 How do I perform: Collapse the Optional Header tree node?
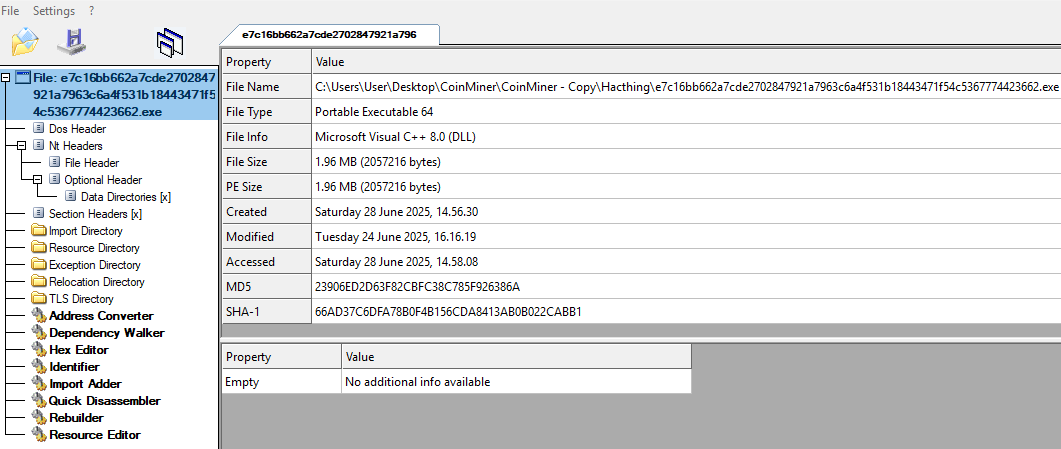38,180
